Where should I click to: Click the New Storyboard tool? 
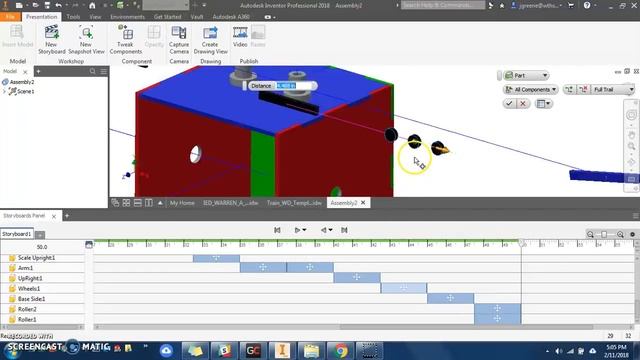(x=51, y=40)
